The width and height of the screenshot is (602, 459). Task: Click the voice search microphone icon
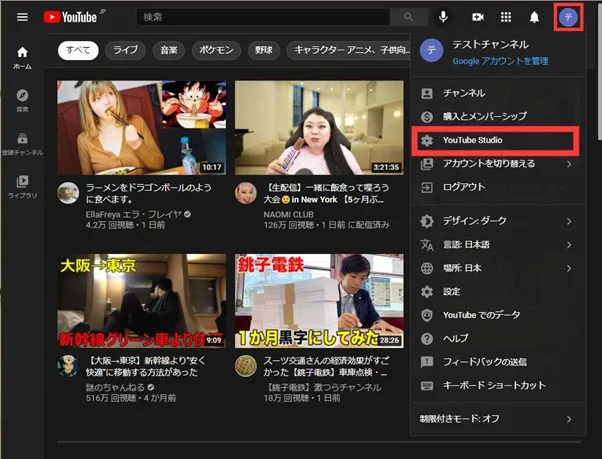click(x=443, y=17)
